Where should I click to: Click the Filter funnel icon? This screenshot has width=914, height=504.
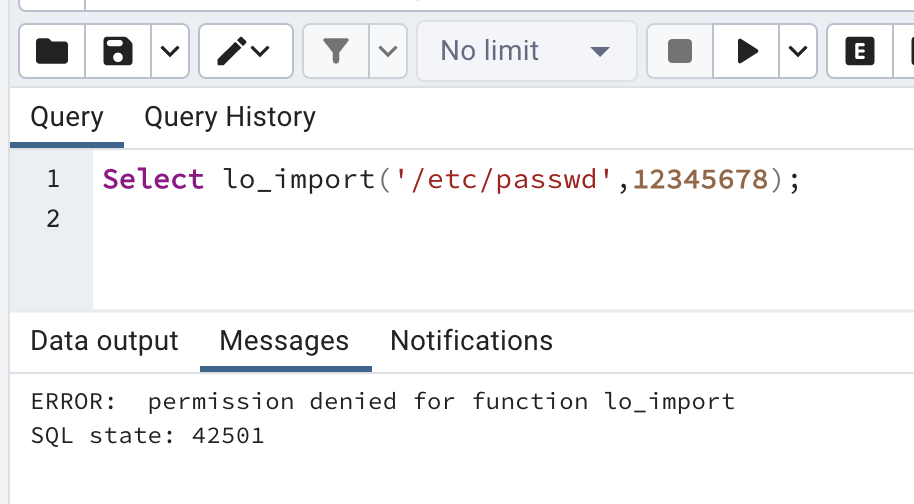[x=336, y=51]
